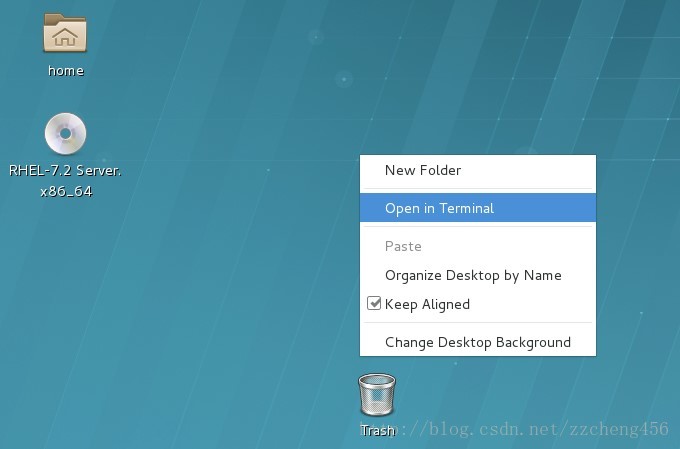Select the Trash can icon

click(x=377, y=395)
